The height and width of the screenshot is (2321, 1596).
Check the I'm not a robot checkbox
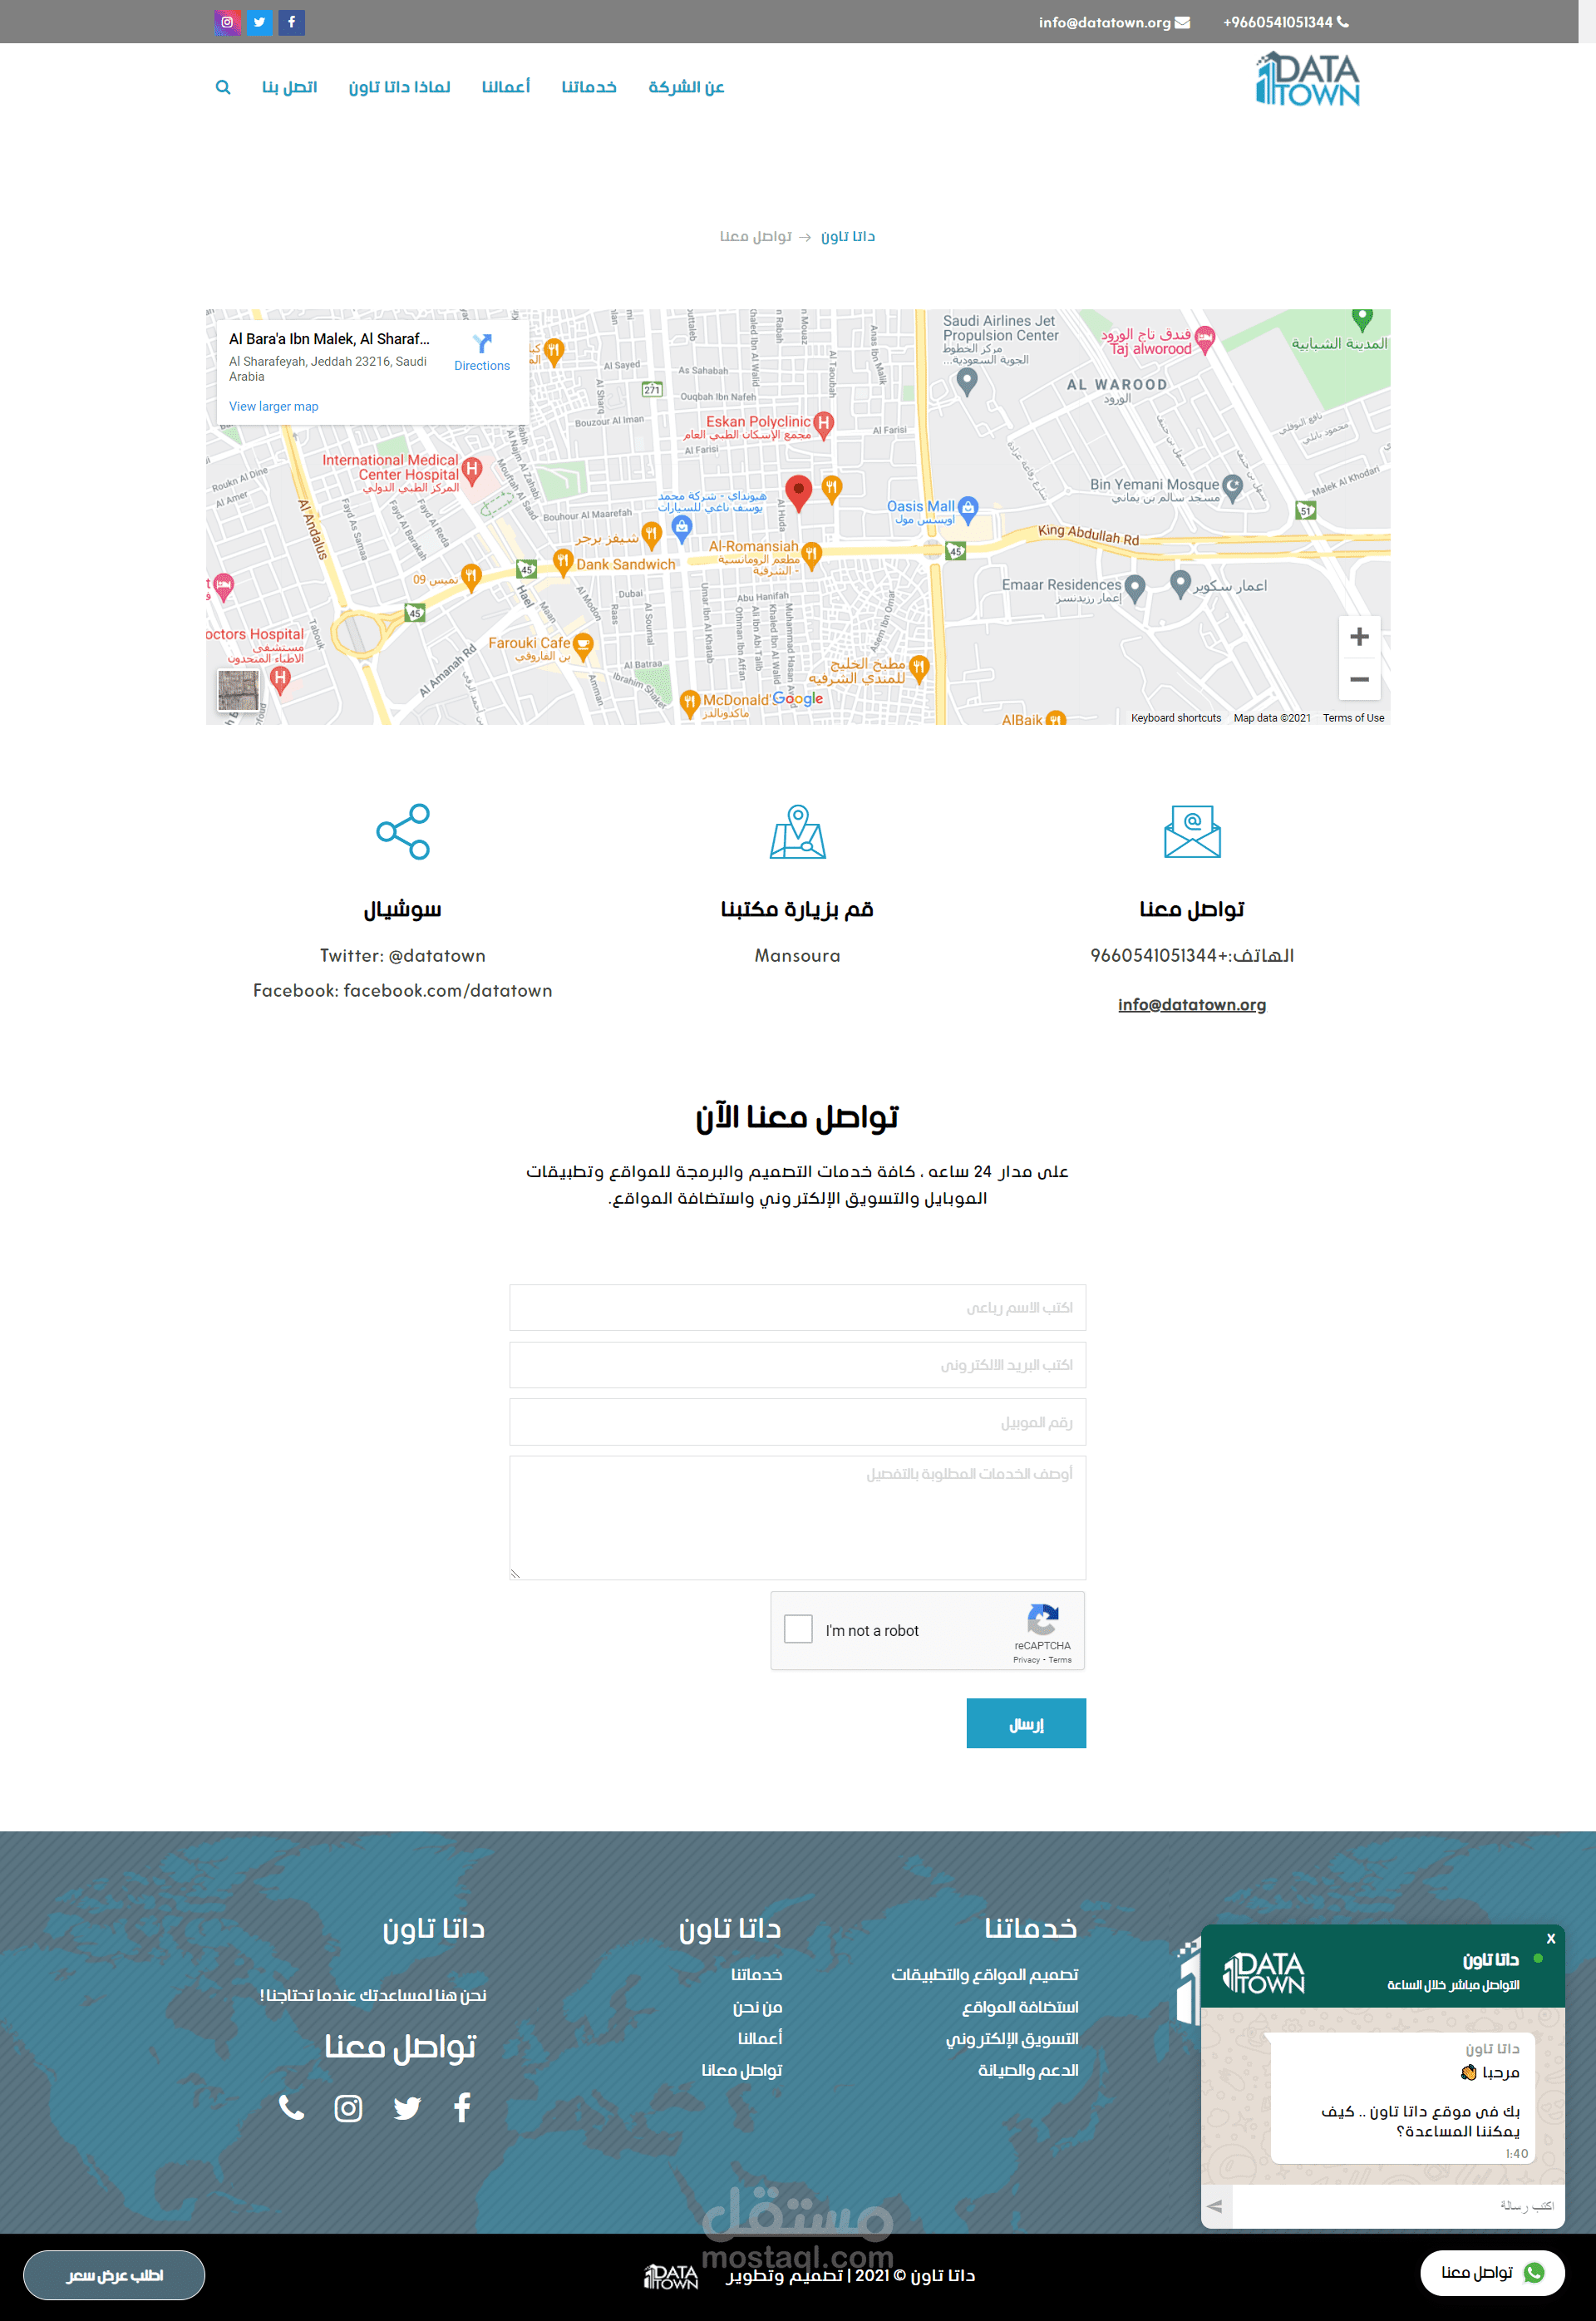pyautogui.click(x=798, y=1629)
